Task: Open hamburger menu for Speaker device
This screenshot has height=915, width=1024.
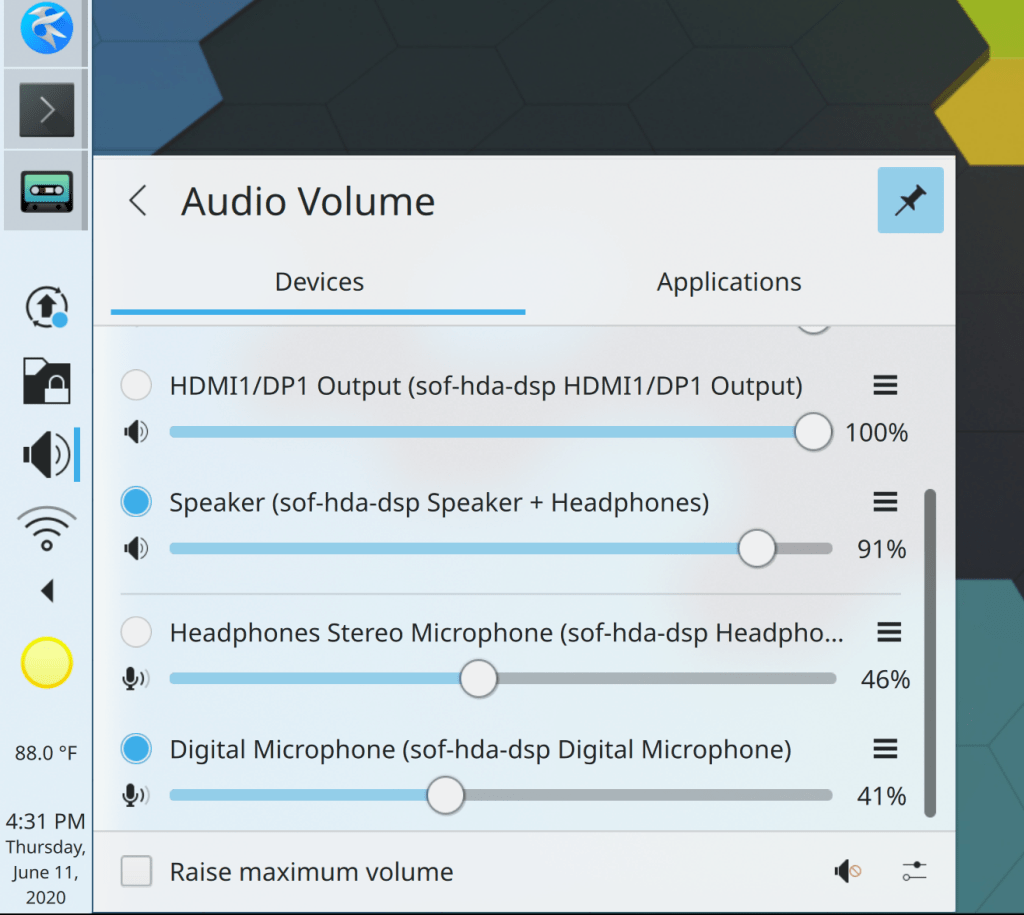Action: (885, 501)
